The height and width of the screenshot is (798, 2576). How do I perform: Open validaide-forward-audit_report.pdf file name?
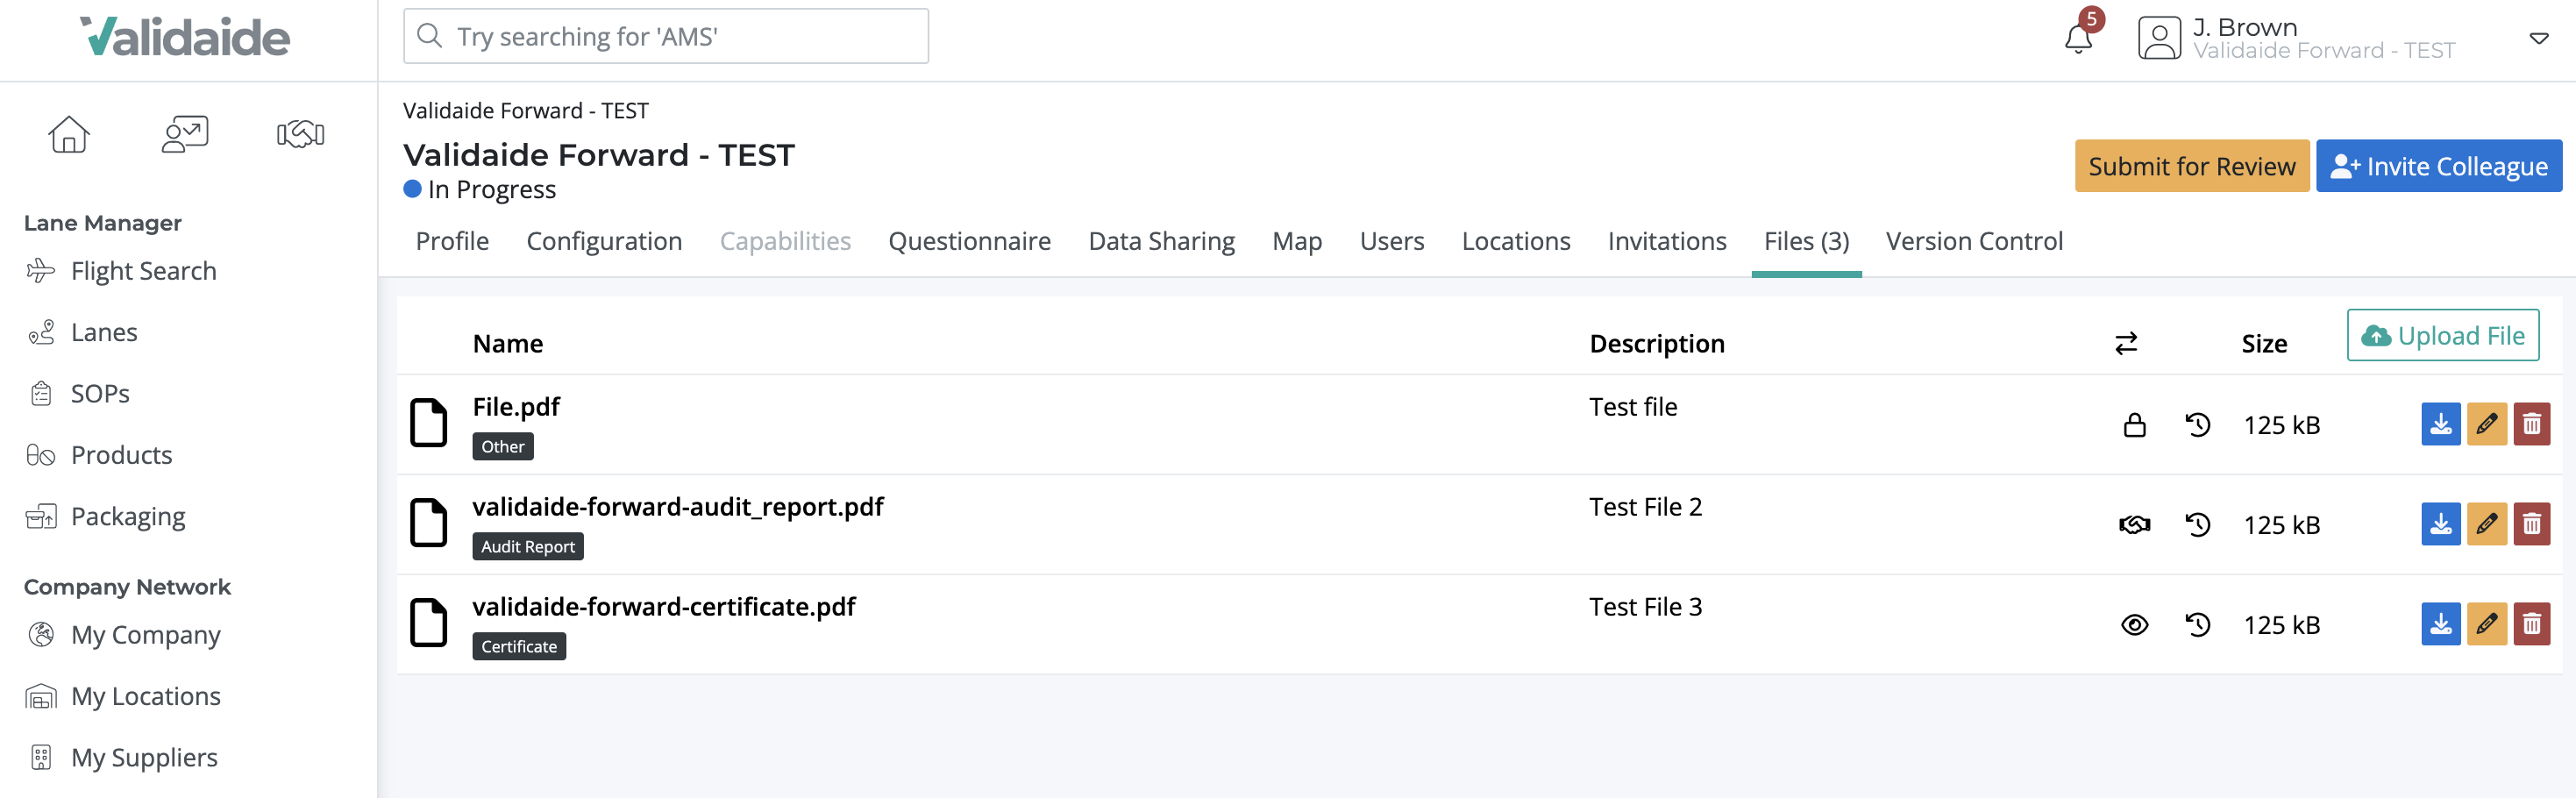(677, 507)
